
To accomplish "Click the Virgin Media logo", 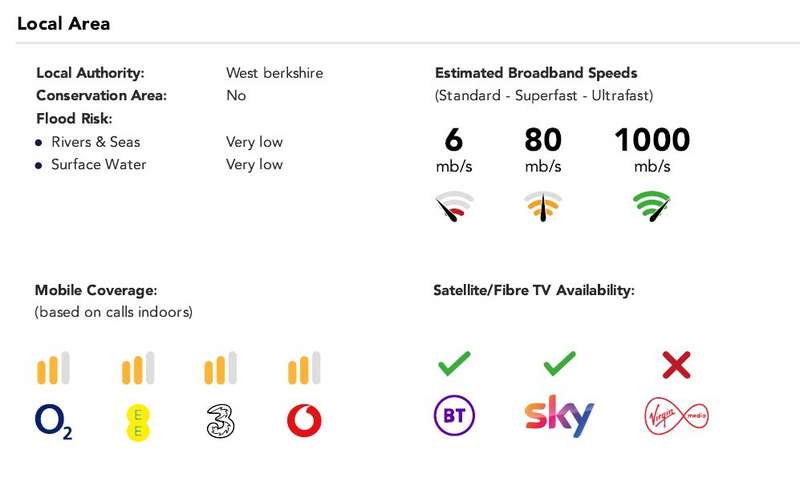I will pos(677,416).
